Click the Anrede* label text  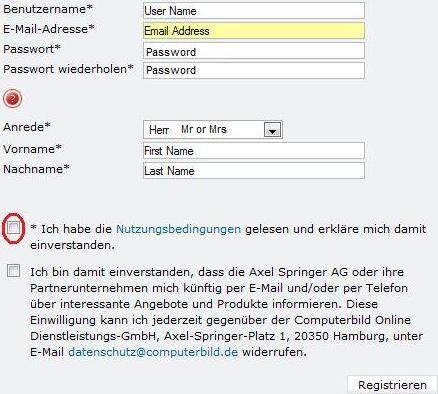point(27,127)
